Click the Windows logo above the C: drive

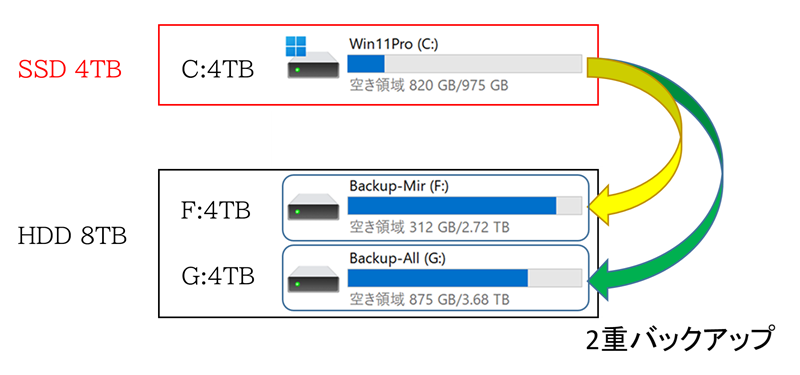click(296, 45)
